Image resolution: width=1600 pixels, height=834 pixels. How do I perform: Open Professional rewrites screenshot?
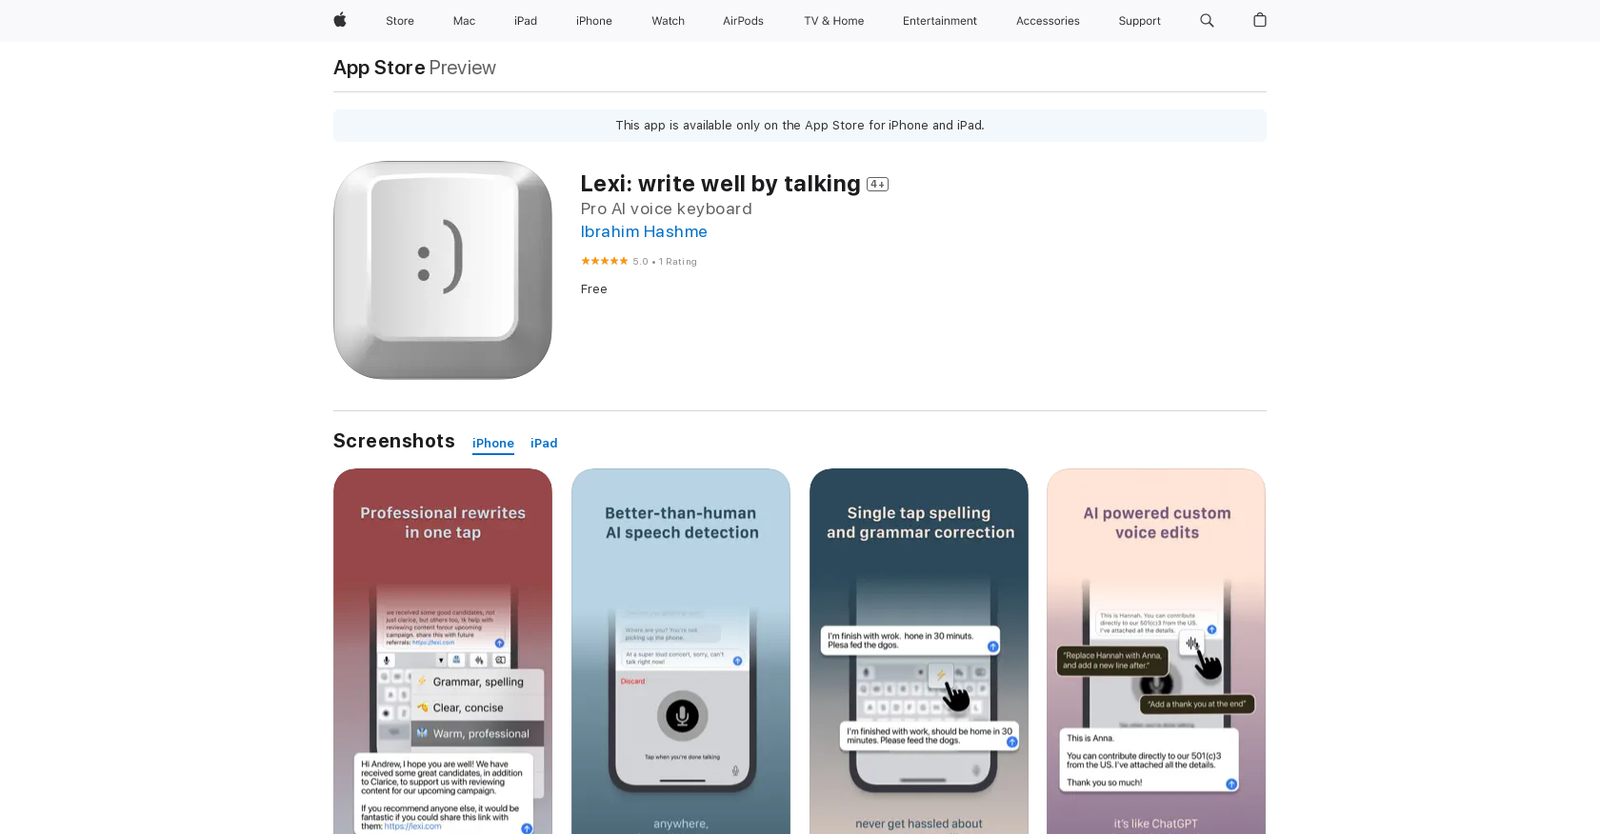[x=443, y=651]
